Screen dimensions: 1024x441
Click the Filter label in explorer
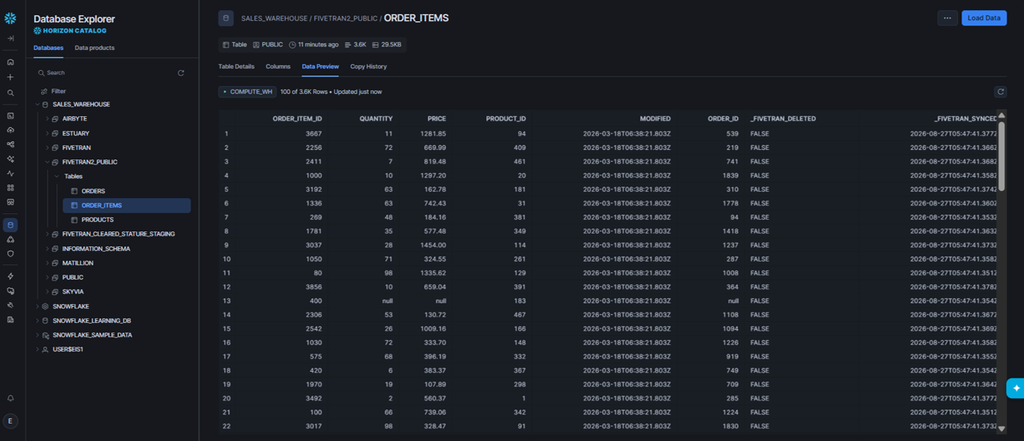[59, 91]
